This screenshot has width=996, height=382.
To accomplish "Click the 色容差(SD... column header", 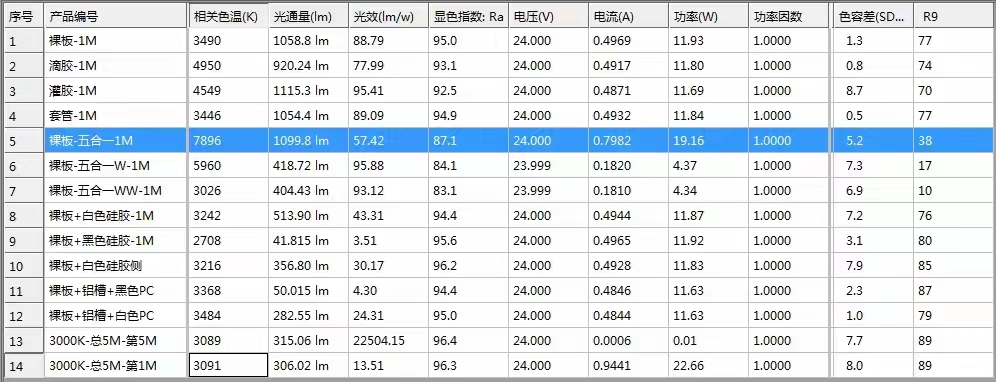I will point(872,17).
